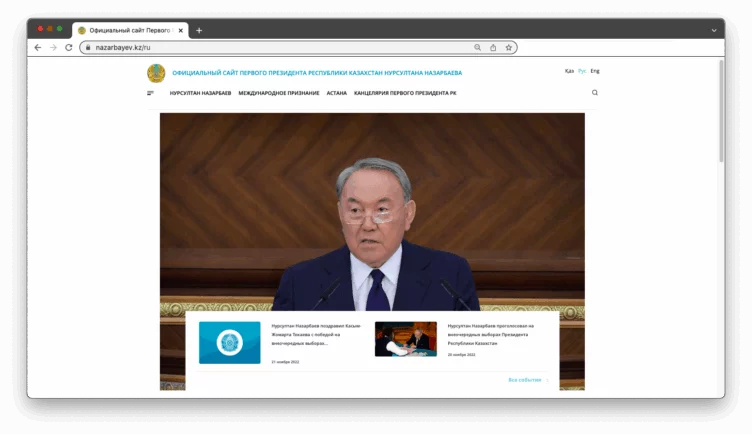Click the share icon in the address bar

[x=493, y=47]
